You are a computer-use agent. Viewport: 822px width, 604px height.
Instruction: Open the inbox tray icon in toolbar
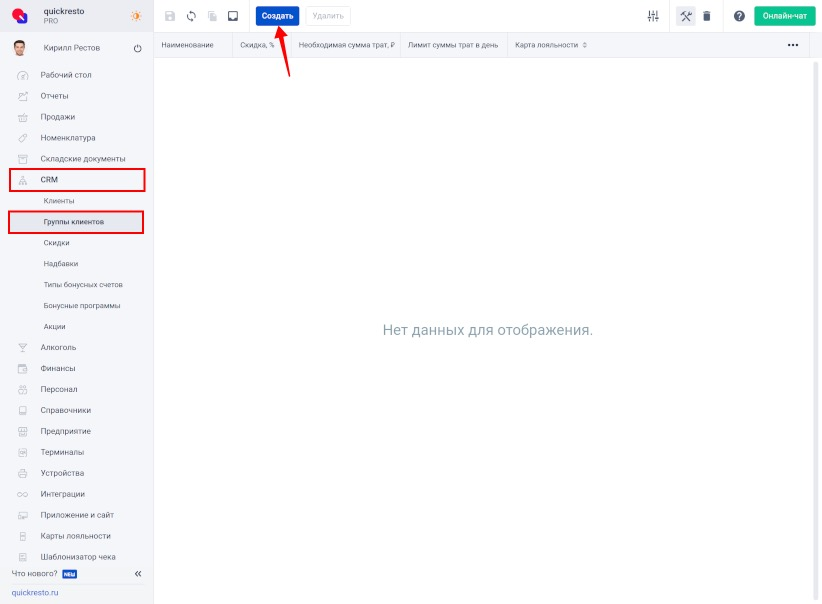point(233,16)
